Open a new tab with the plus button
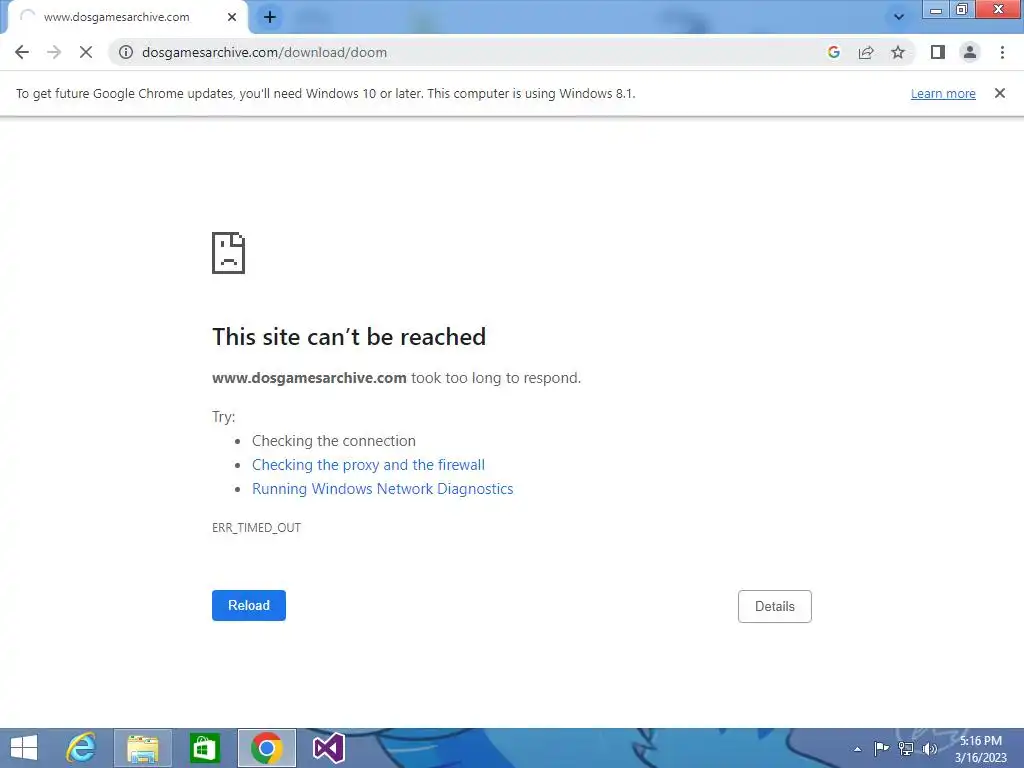Viewport: 1024px width, 768px height. click(x=270, y=17)
